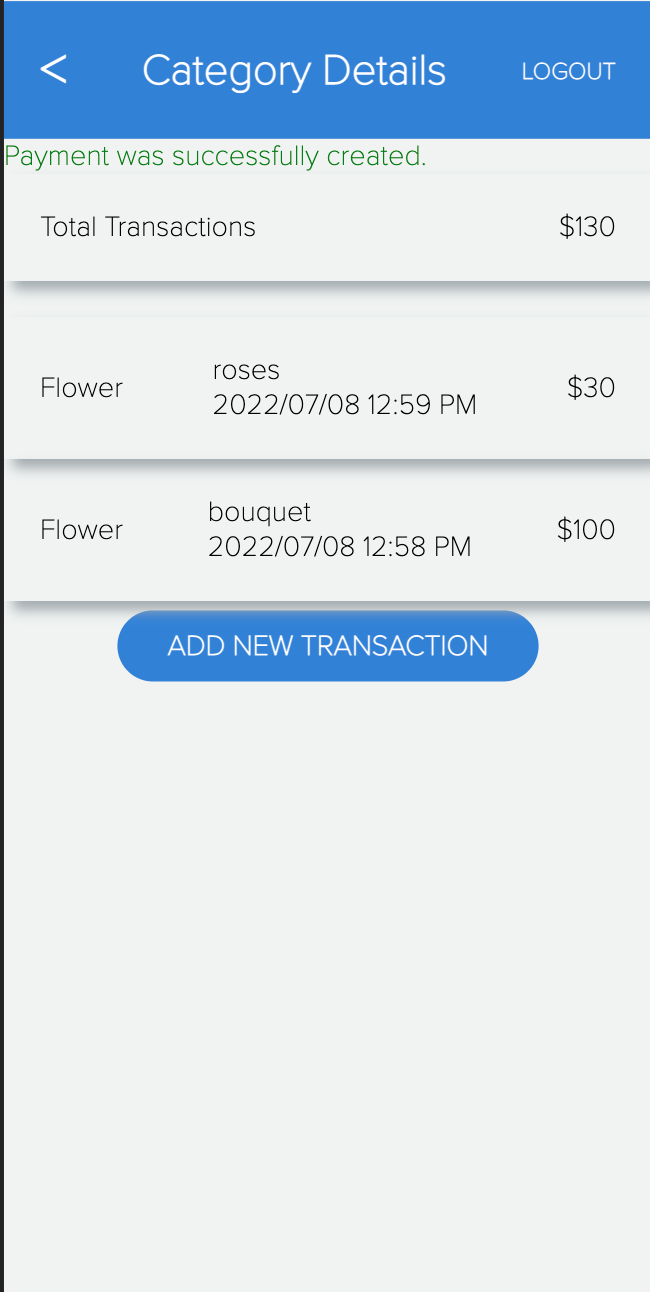The height and width of the screenshot is (1292, 650).
Task: Select the bouquet transaction name
Action: (x=259, y=511)
